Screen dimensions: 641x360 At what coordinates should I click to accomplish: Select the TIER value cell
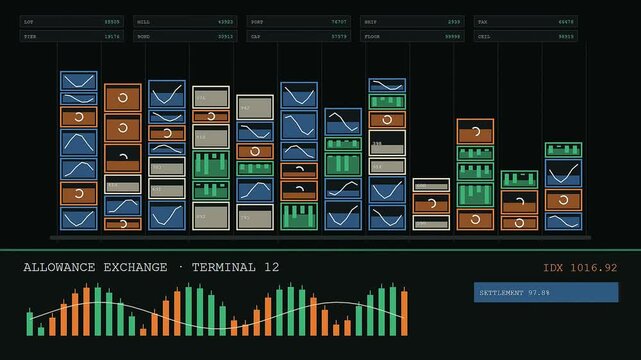click(x=72, y=36)
